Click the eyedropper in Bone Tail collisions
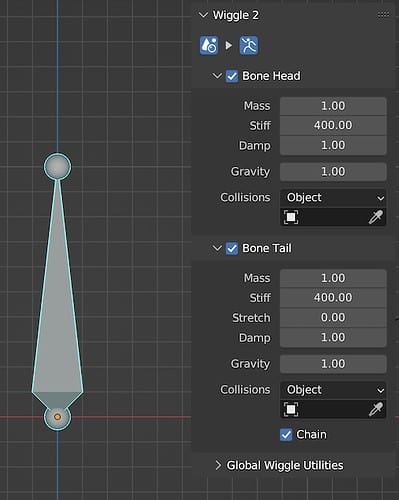This screenshot has height=500, width=399. coord(376,409)
